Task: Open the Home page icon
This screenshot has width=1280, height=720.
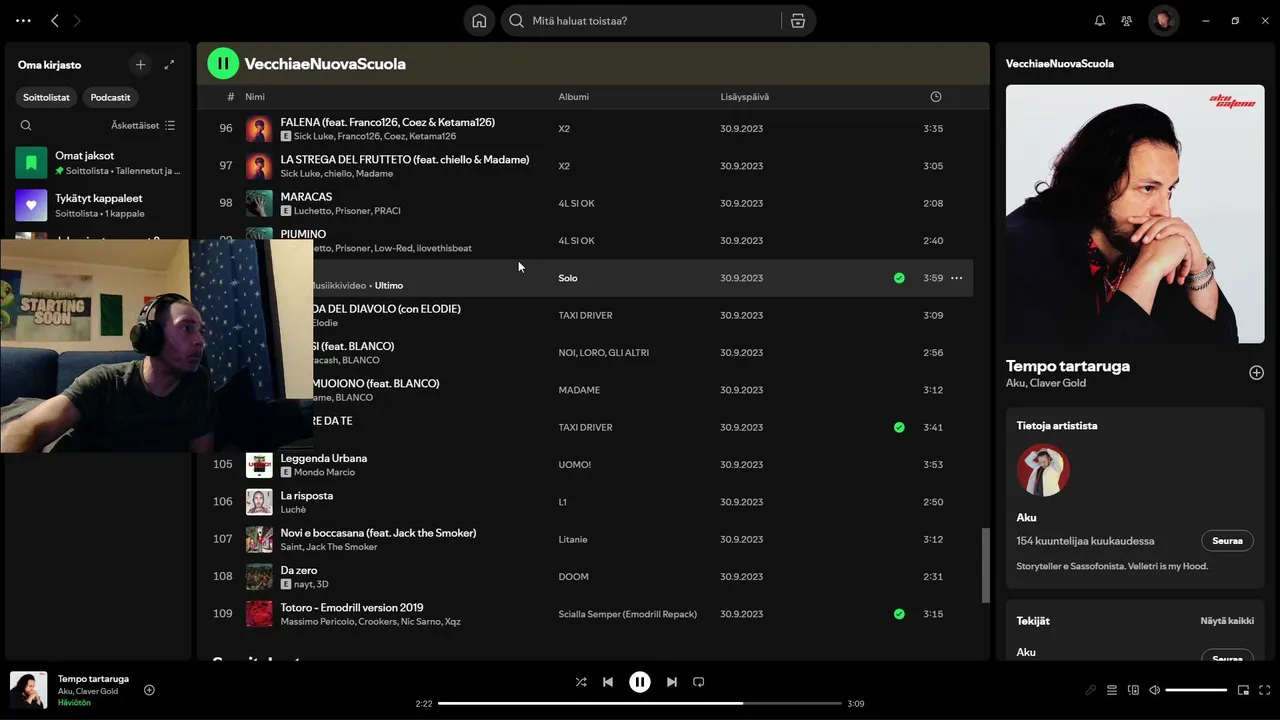Action: pos(479,20)
